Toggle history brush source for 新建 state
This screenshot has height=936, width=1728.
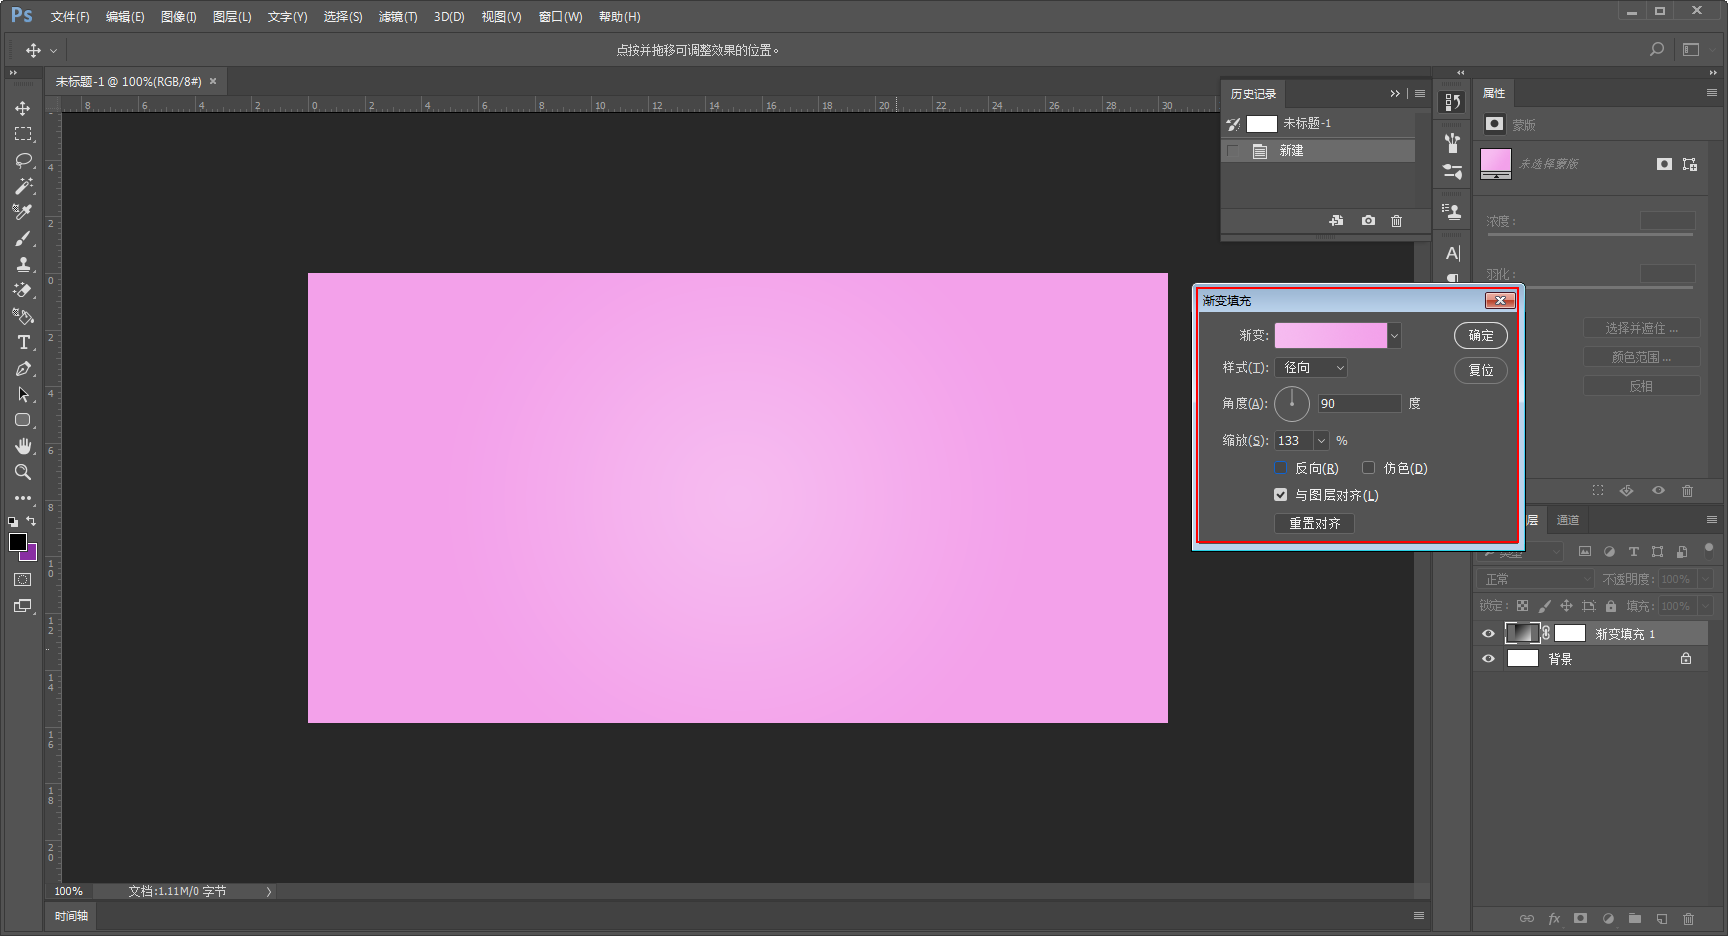tap(1233, 151)
